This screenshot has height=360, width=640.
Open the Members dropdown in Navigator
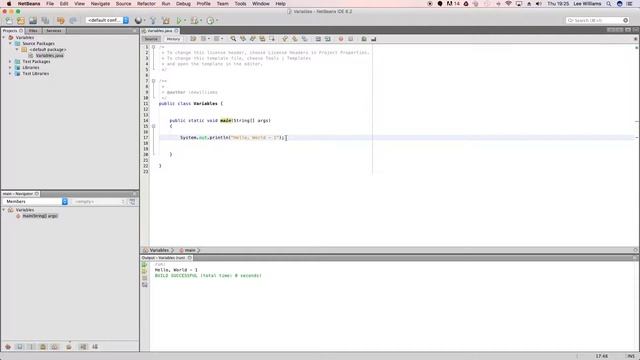35,202
